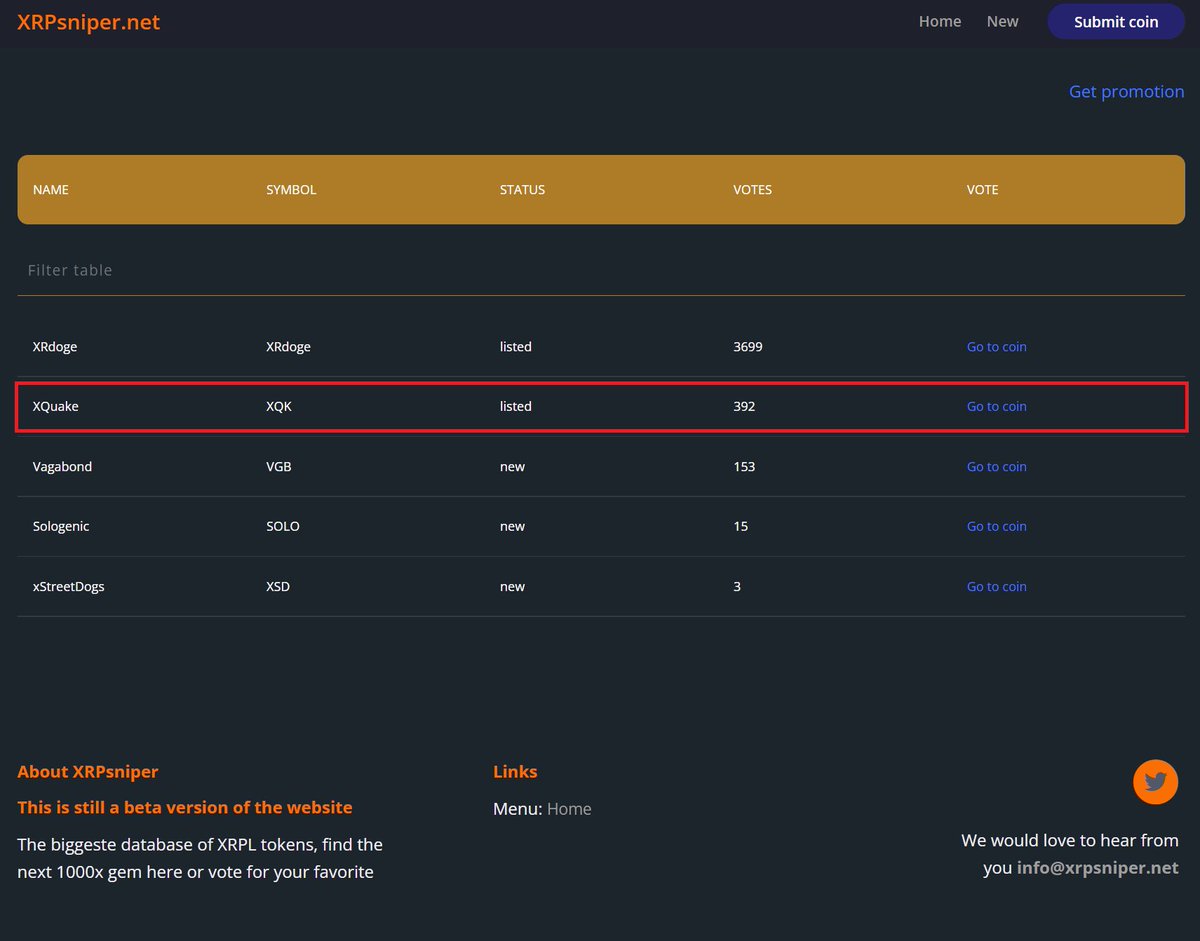The image size is (1200, 941).
Task: Open Go to coin for XRdoge
Action: [997, 347]
